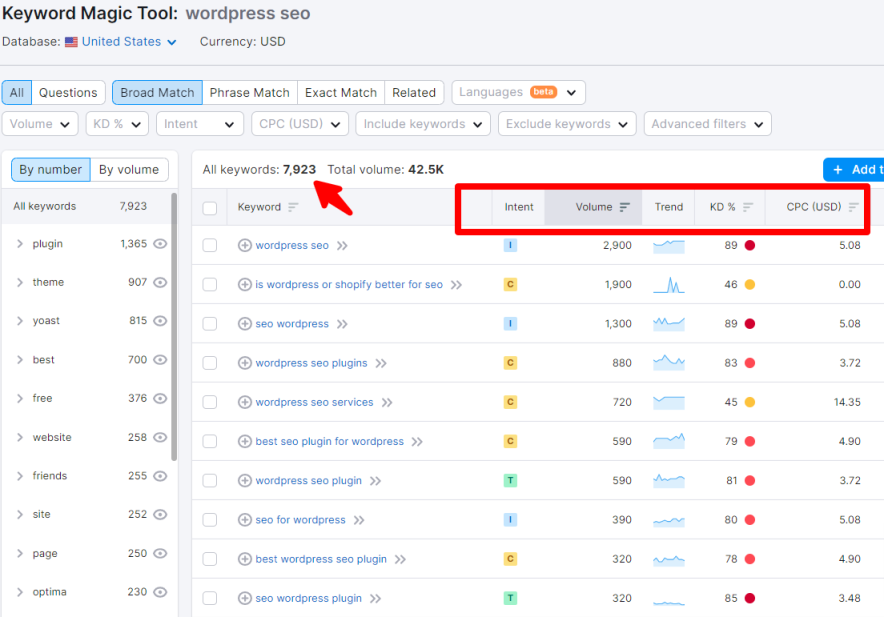884x617 pixels.
Task: Click the eye icon next to plugin group
Action: [x=162, y=243]
